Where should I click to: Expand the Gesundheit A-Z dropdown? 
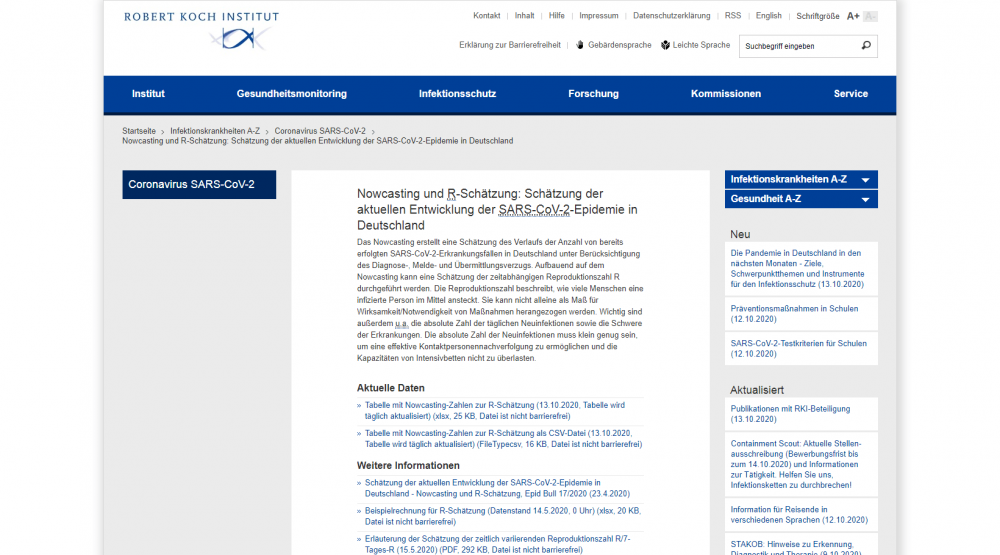(801, 199)
